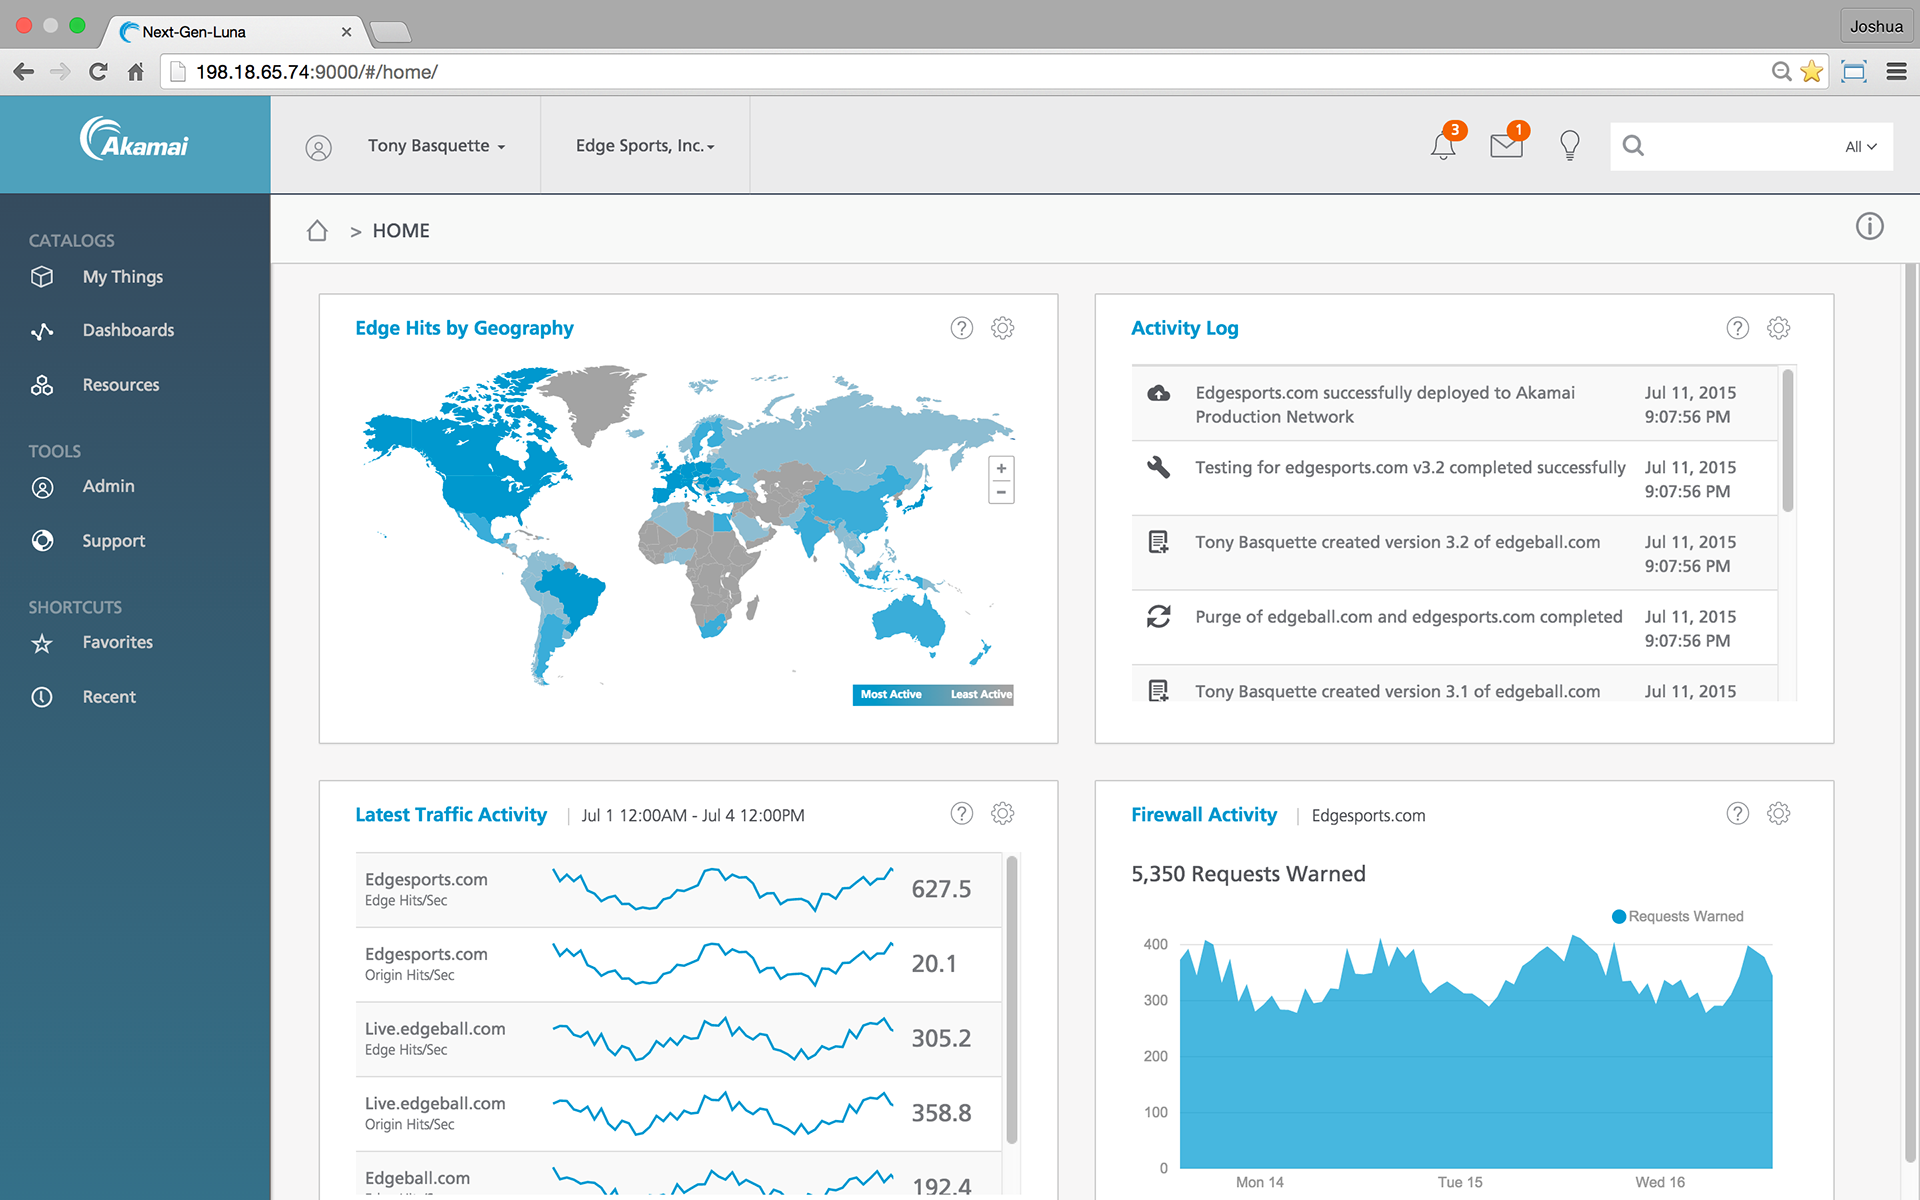Select Support in sidebar
Screen dimensions: 1920x1200
(x=114, y=541)
